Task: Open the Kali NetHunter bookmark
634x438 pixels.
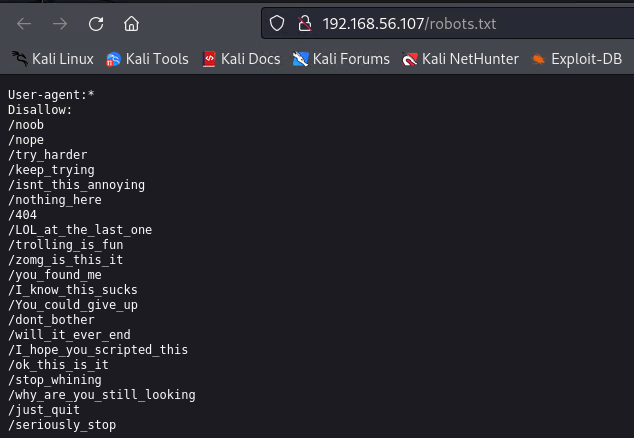Action: [x=460, y=59]
